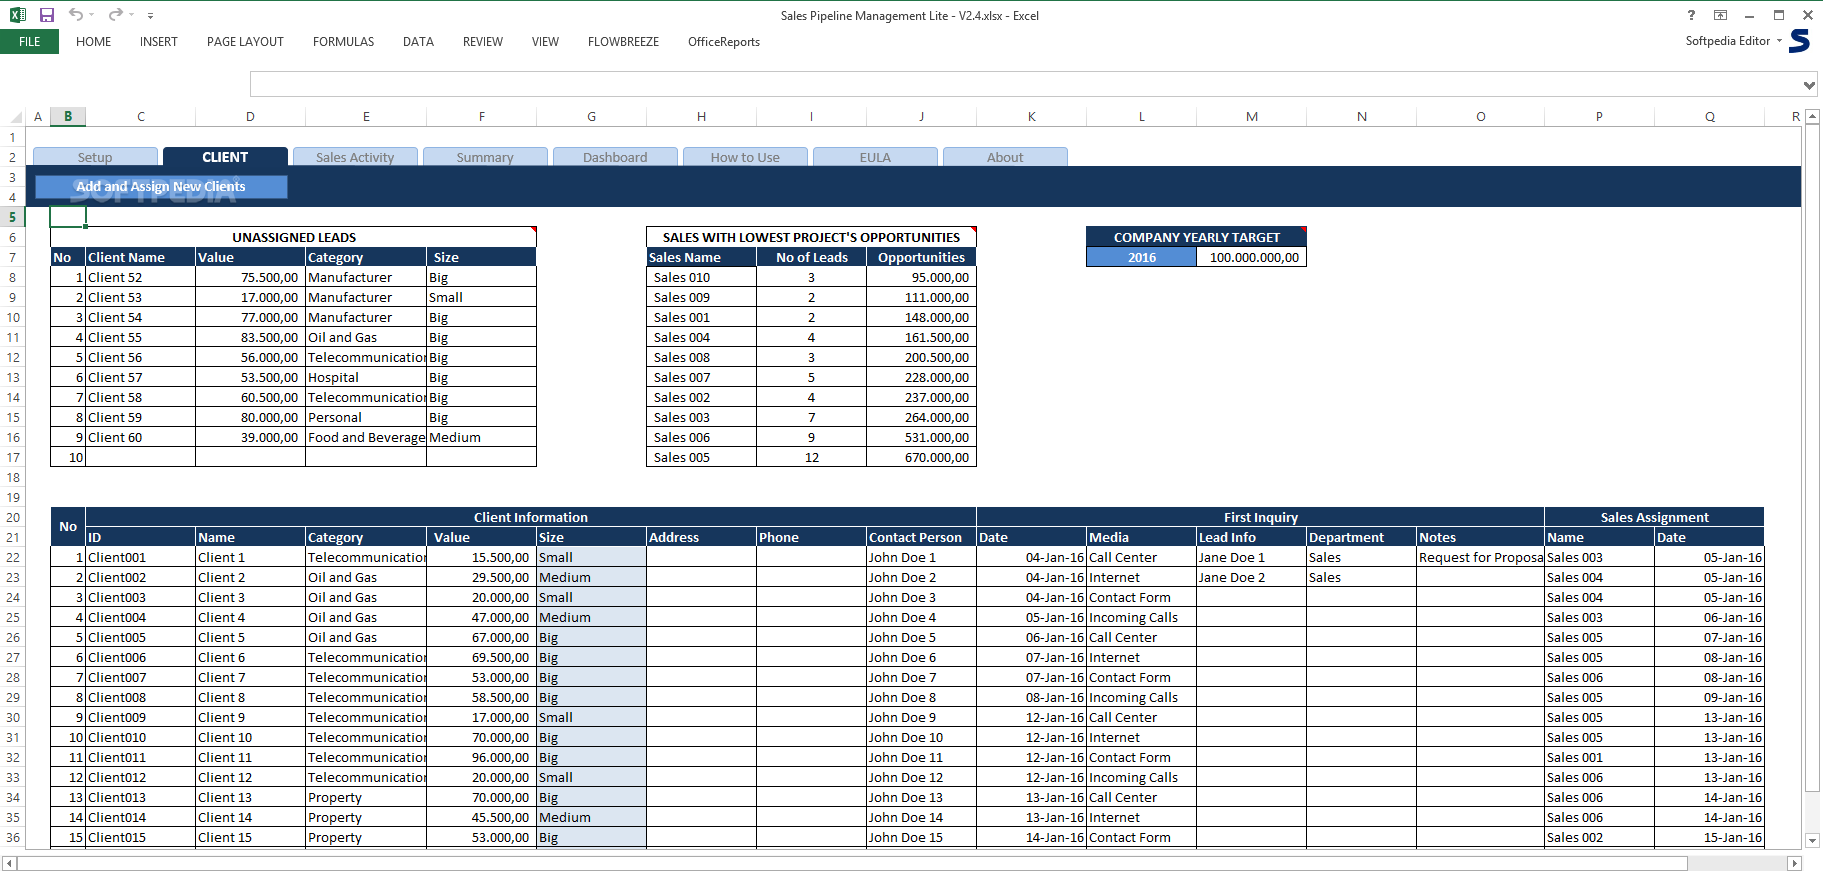Save the workbook with the floppy disk icon
1823x877 pixels.
tap(46, 15)
